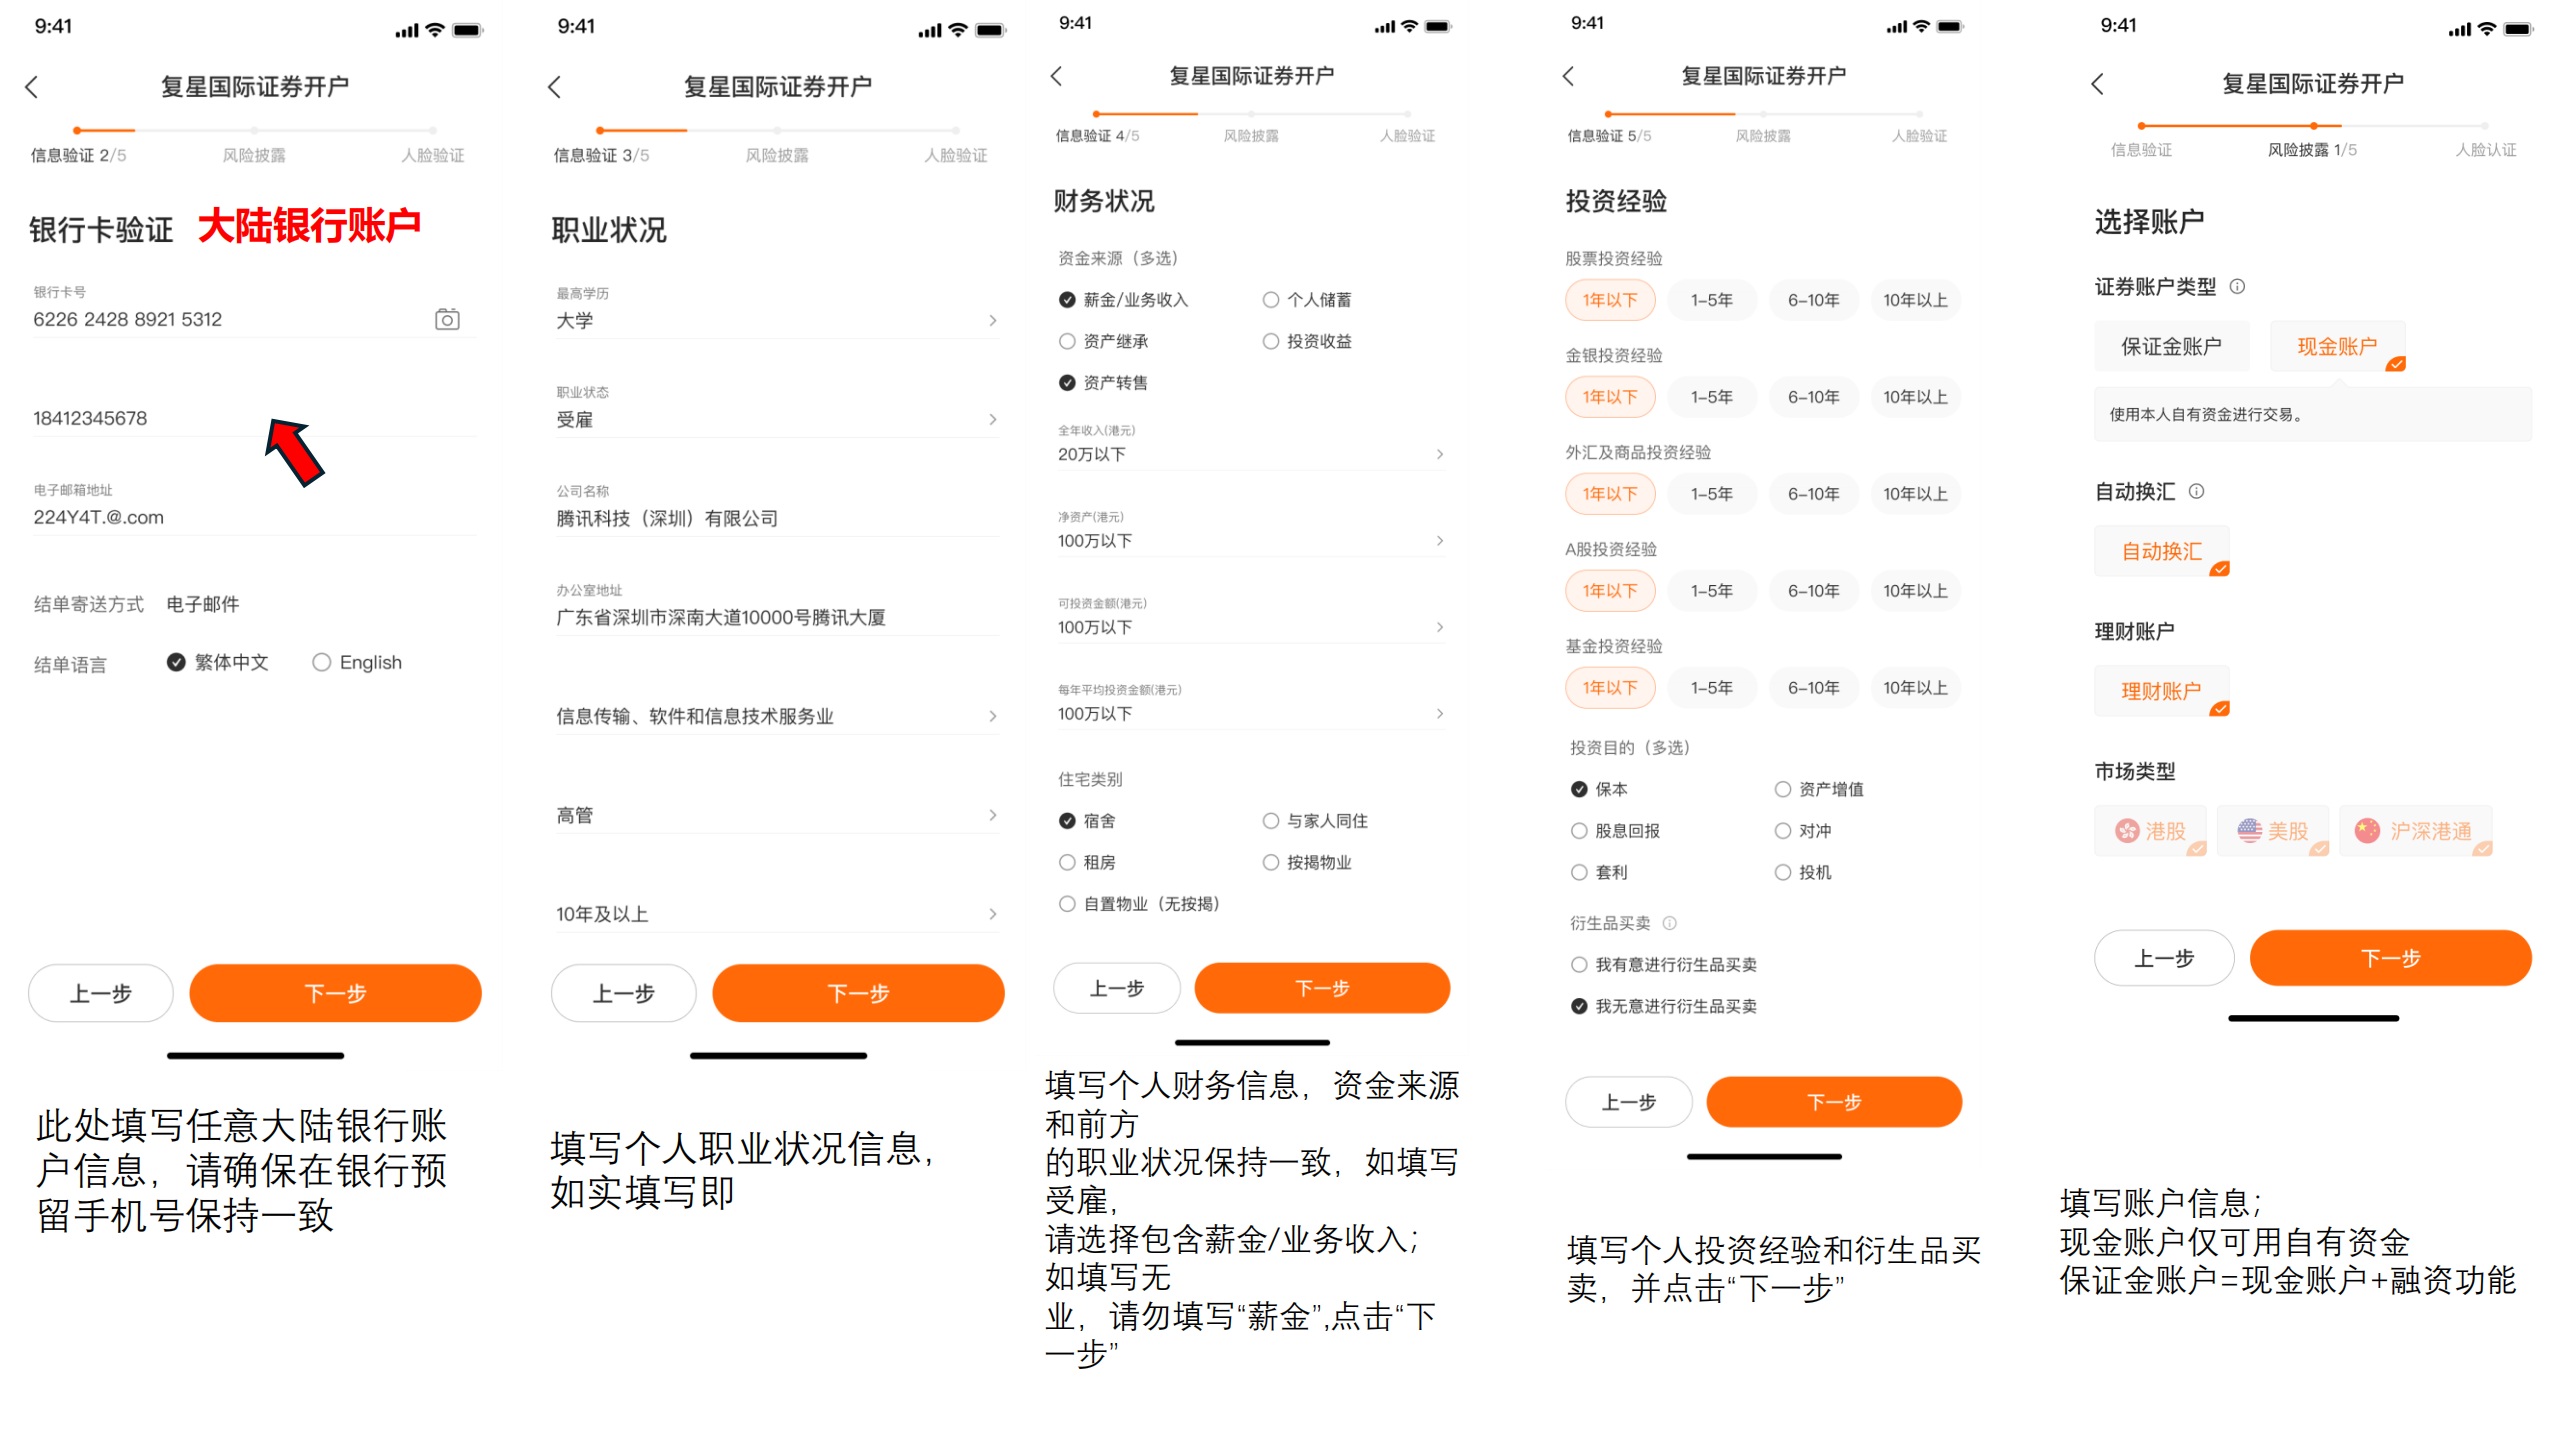The height and width of the screenshot is (1440, 2560).
Task: Click the bank card number input field
Action: coord(200,319)
